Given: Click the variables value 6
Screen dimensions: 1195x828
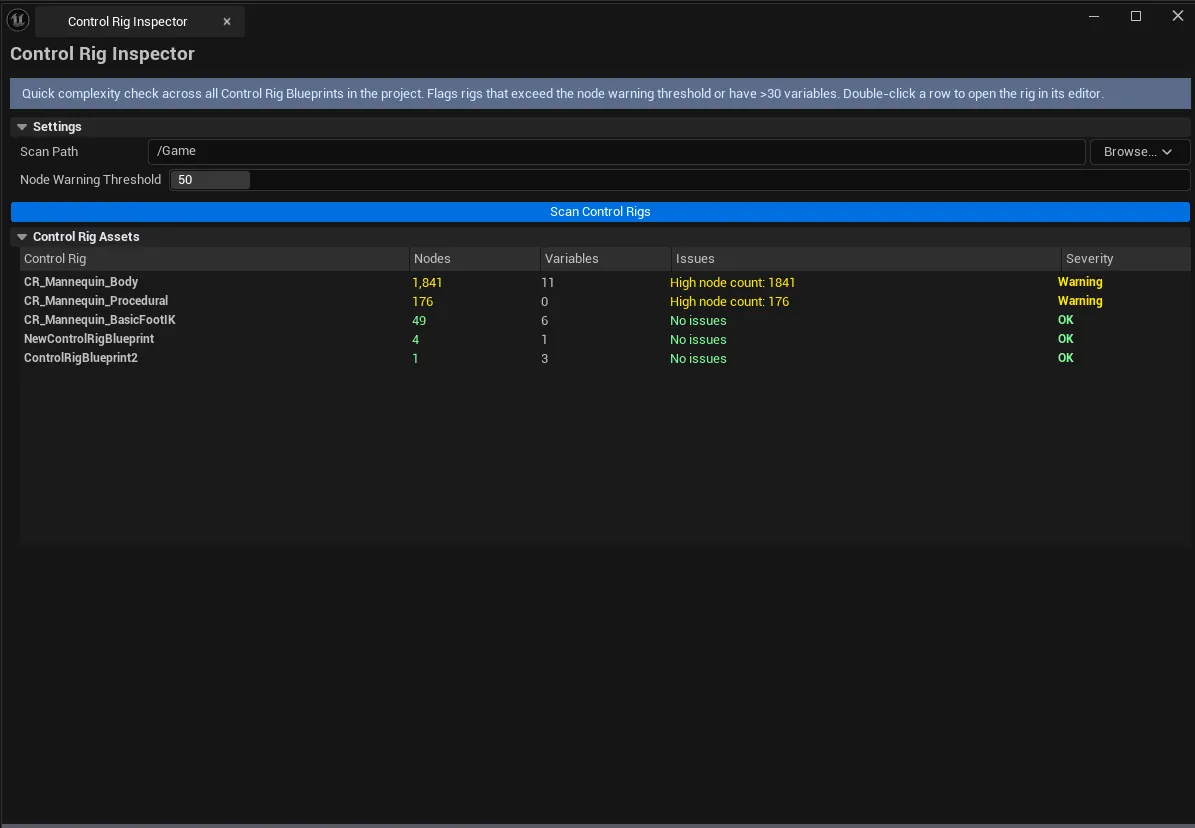Looking at the screenshot, I should [544, 321].
